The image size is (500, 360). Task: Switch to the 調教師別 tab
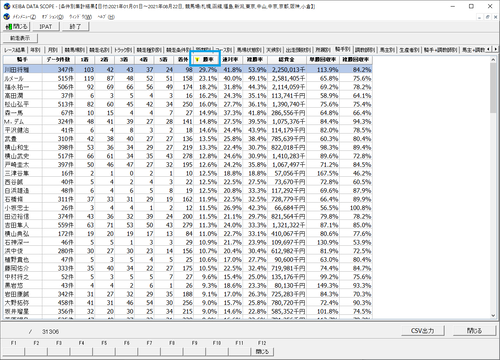(365, 50)
